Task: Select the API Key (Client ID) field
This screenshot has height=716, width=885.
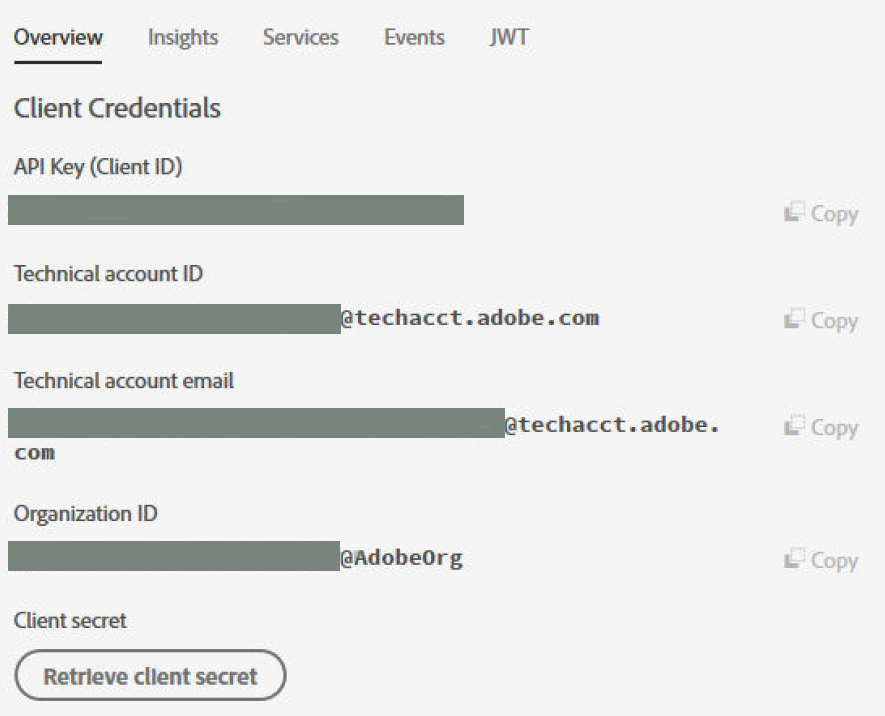Action: coord(235,210)
